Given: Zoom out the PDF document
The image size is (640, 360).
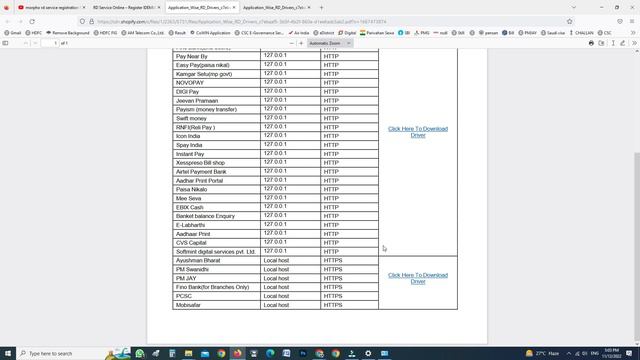Looking at the screenshot, I should point(291,43).
